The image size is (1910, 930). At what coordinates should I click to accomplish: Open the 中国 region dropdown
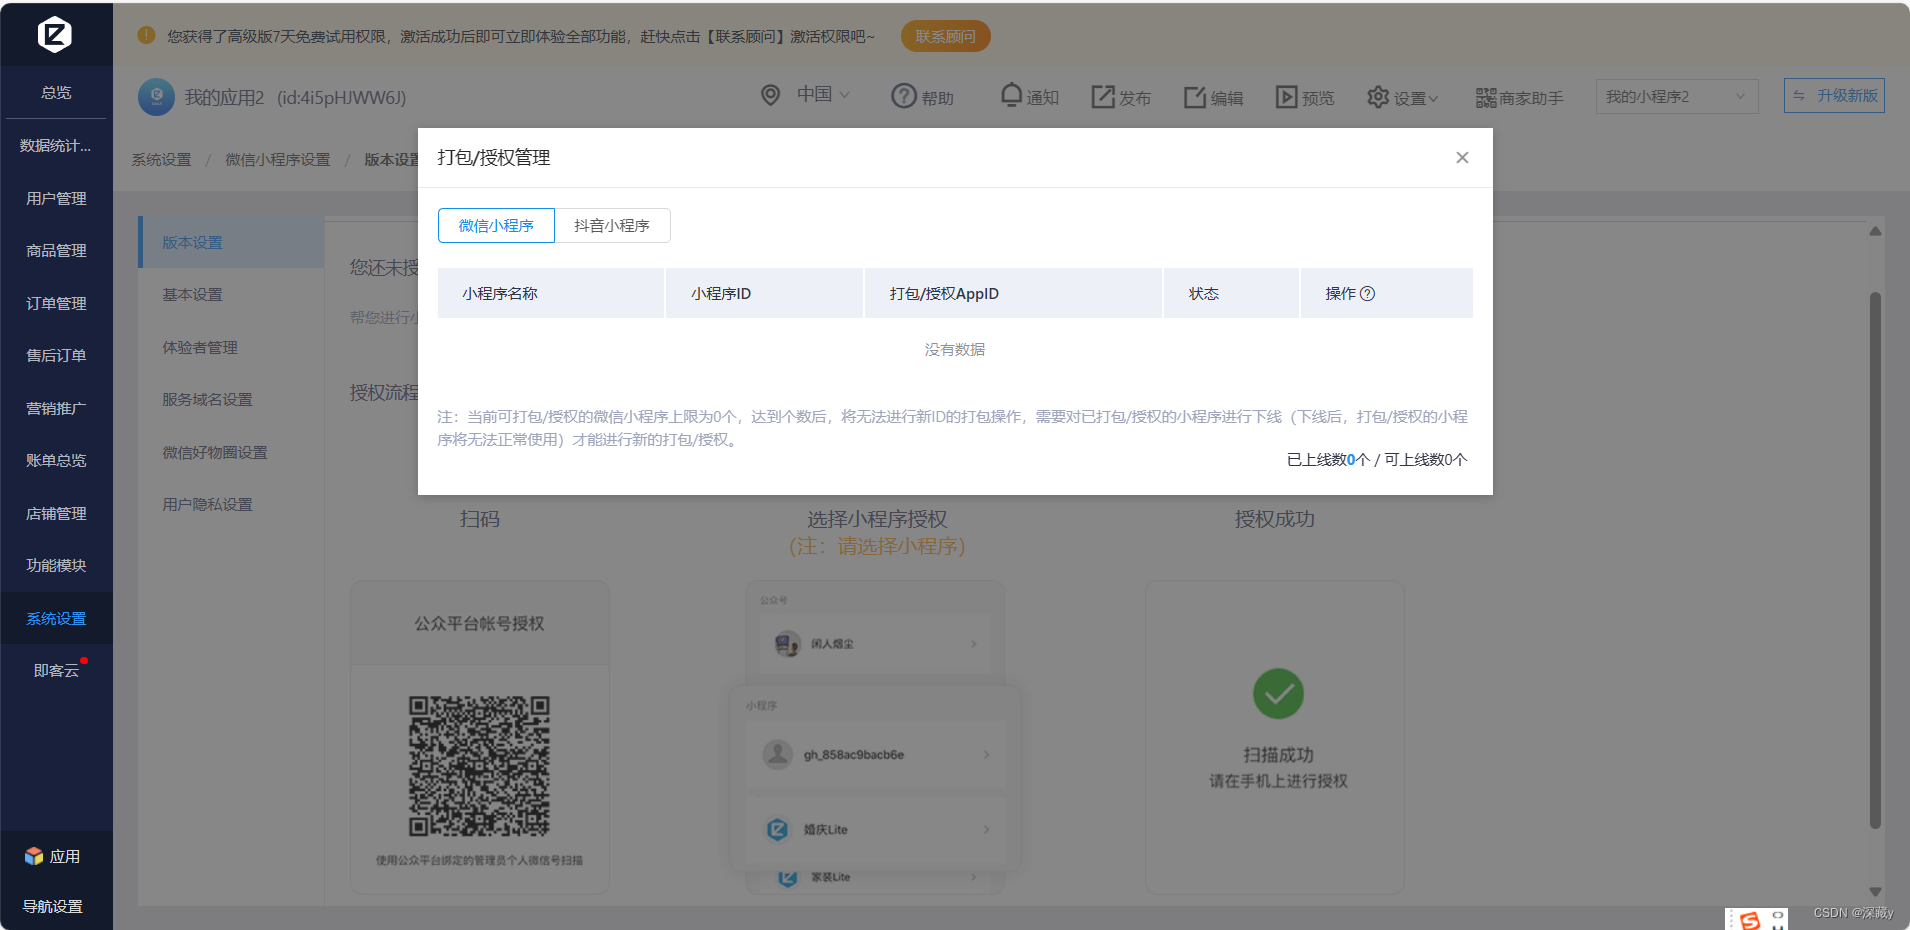(x=823, y=94)
